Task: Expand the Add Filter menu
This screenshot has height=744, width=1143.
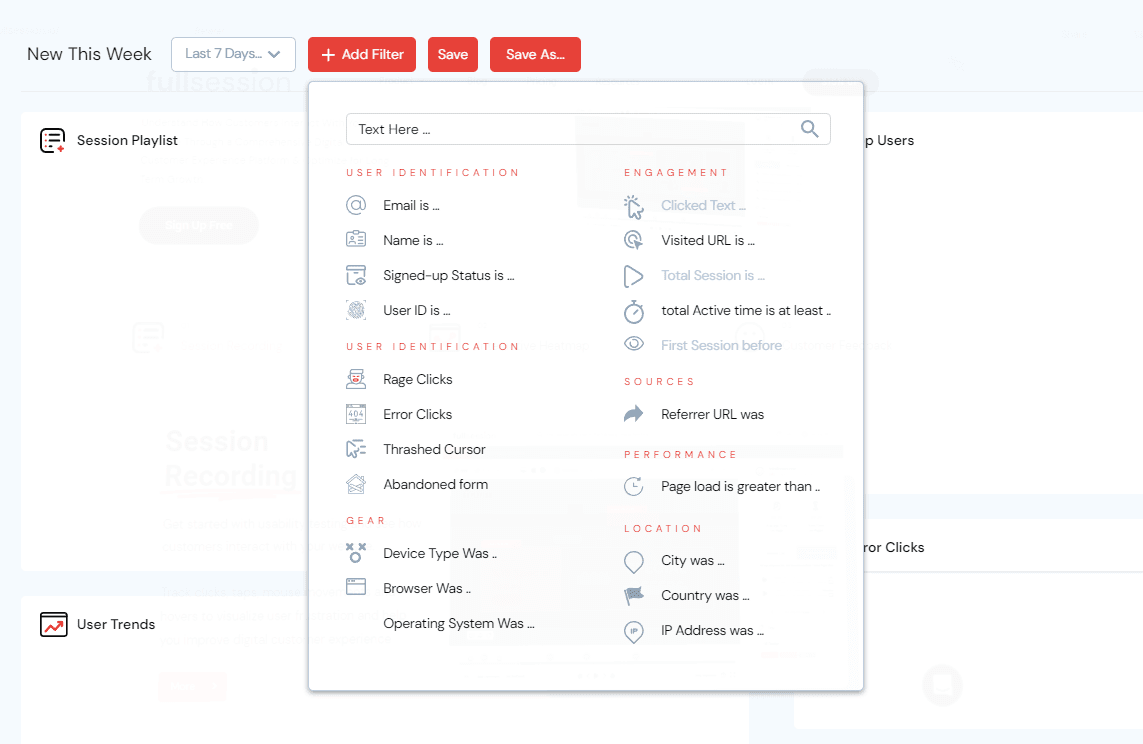Action: point(362,54)
